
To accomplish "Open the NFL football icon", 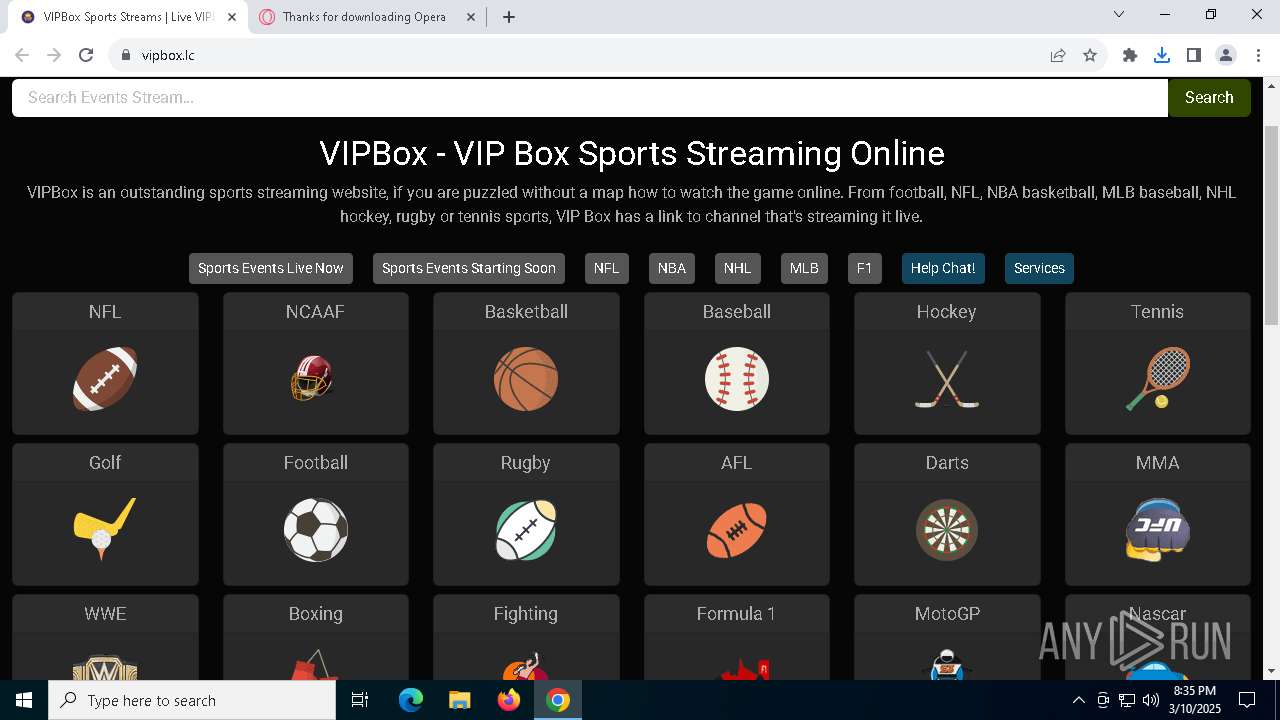I will coord(105,379).
